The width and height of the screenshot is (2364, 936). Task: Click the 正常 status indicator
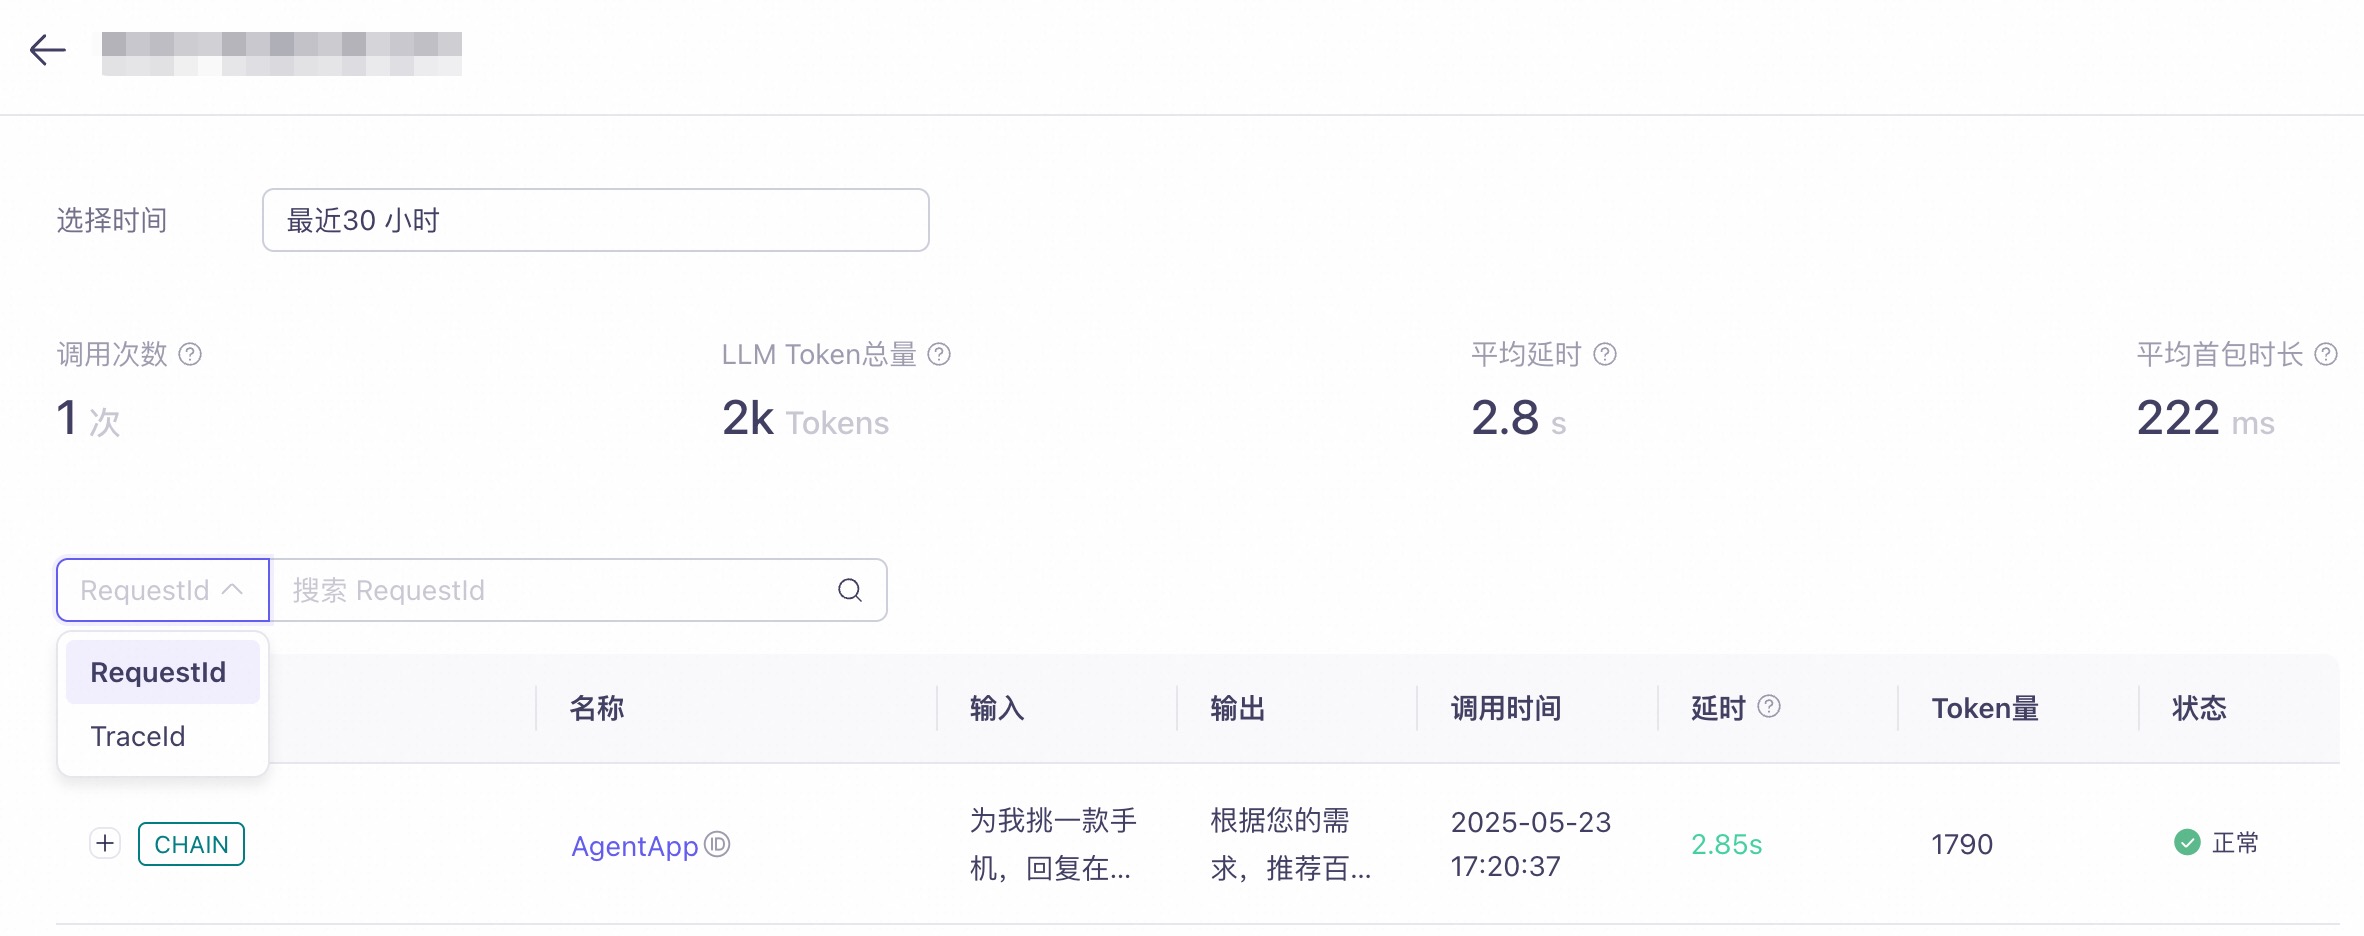pyautogui.click(x=2216, y=843)
